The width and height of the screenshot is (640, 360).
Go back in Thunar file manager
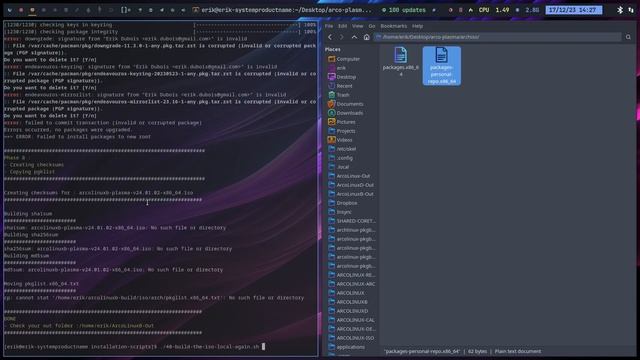tap(330, 37)
